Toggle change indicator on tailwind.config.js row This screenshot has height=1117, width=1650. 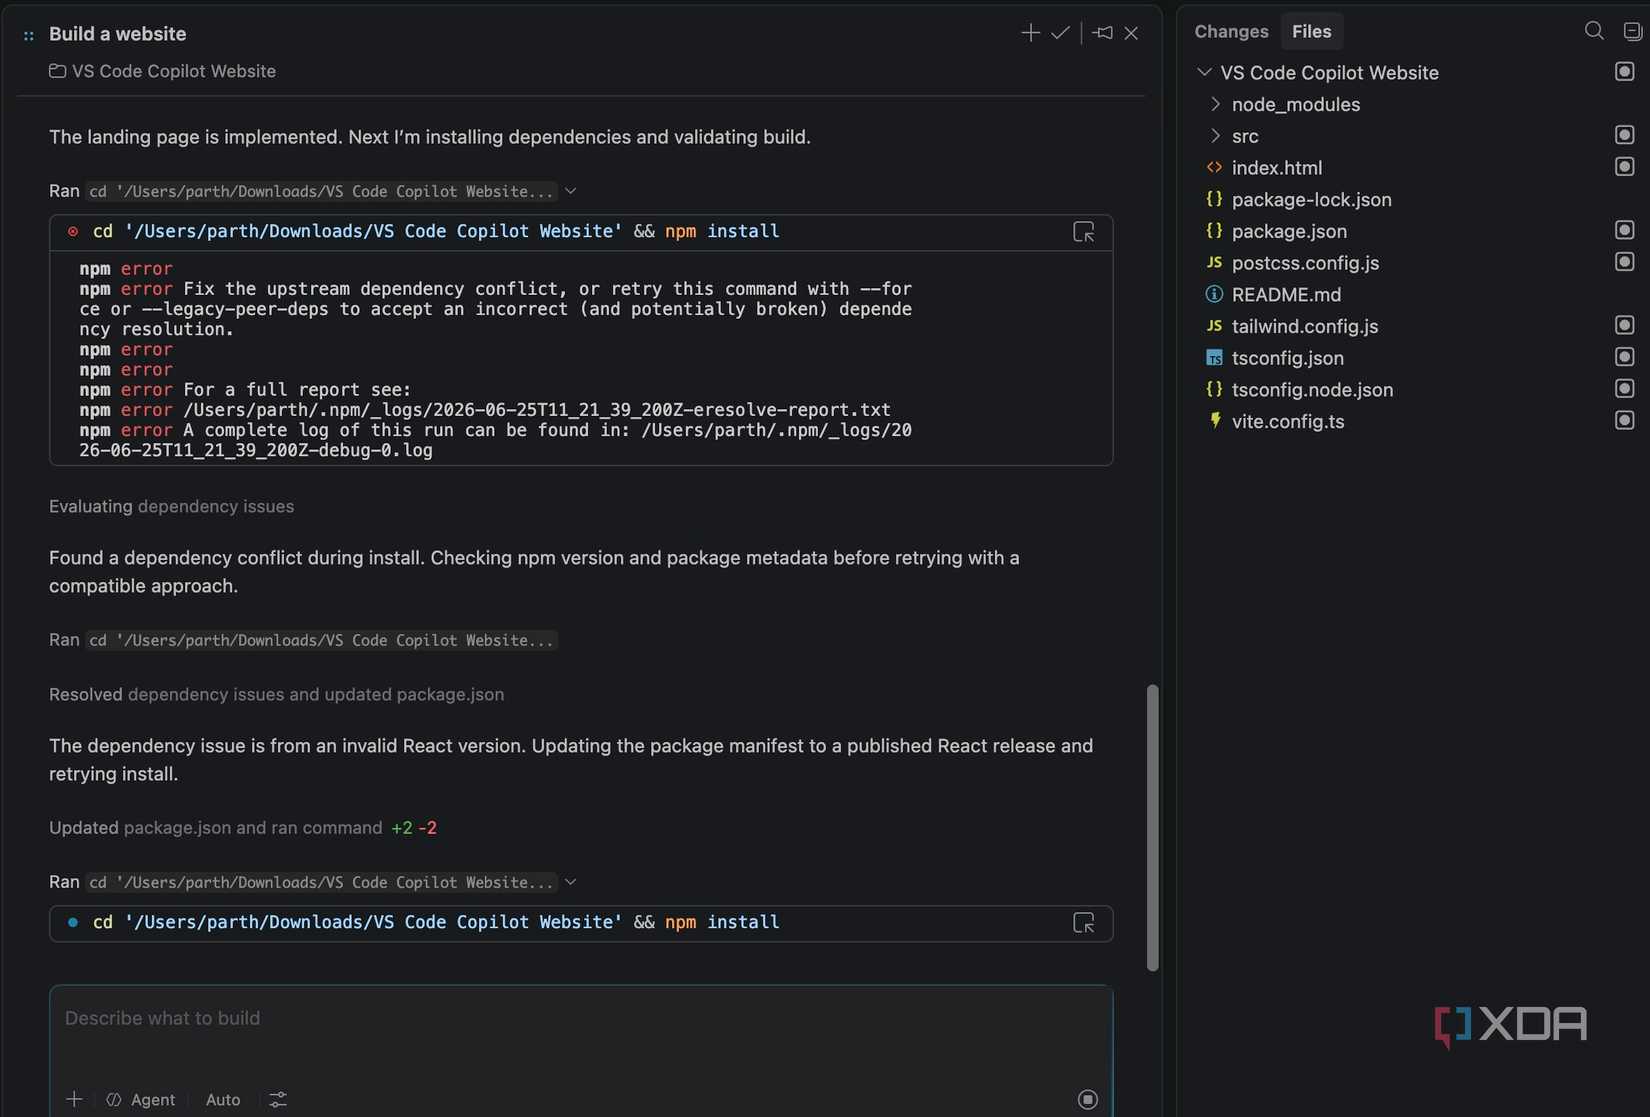tap(1624, 325)
